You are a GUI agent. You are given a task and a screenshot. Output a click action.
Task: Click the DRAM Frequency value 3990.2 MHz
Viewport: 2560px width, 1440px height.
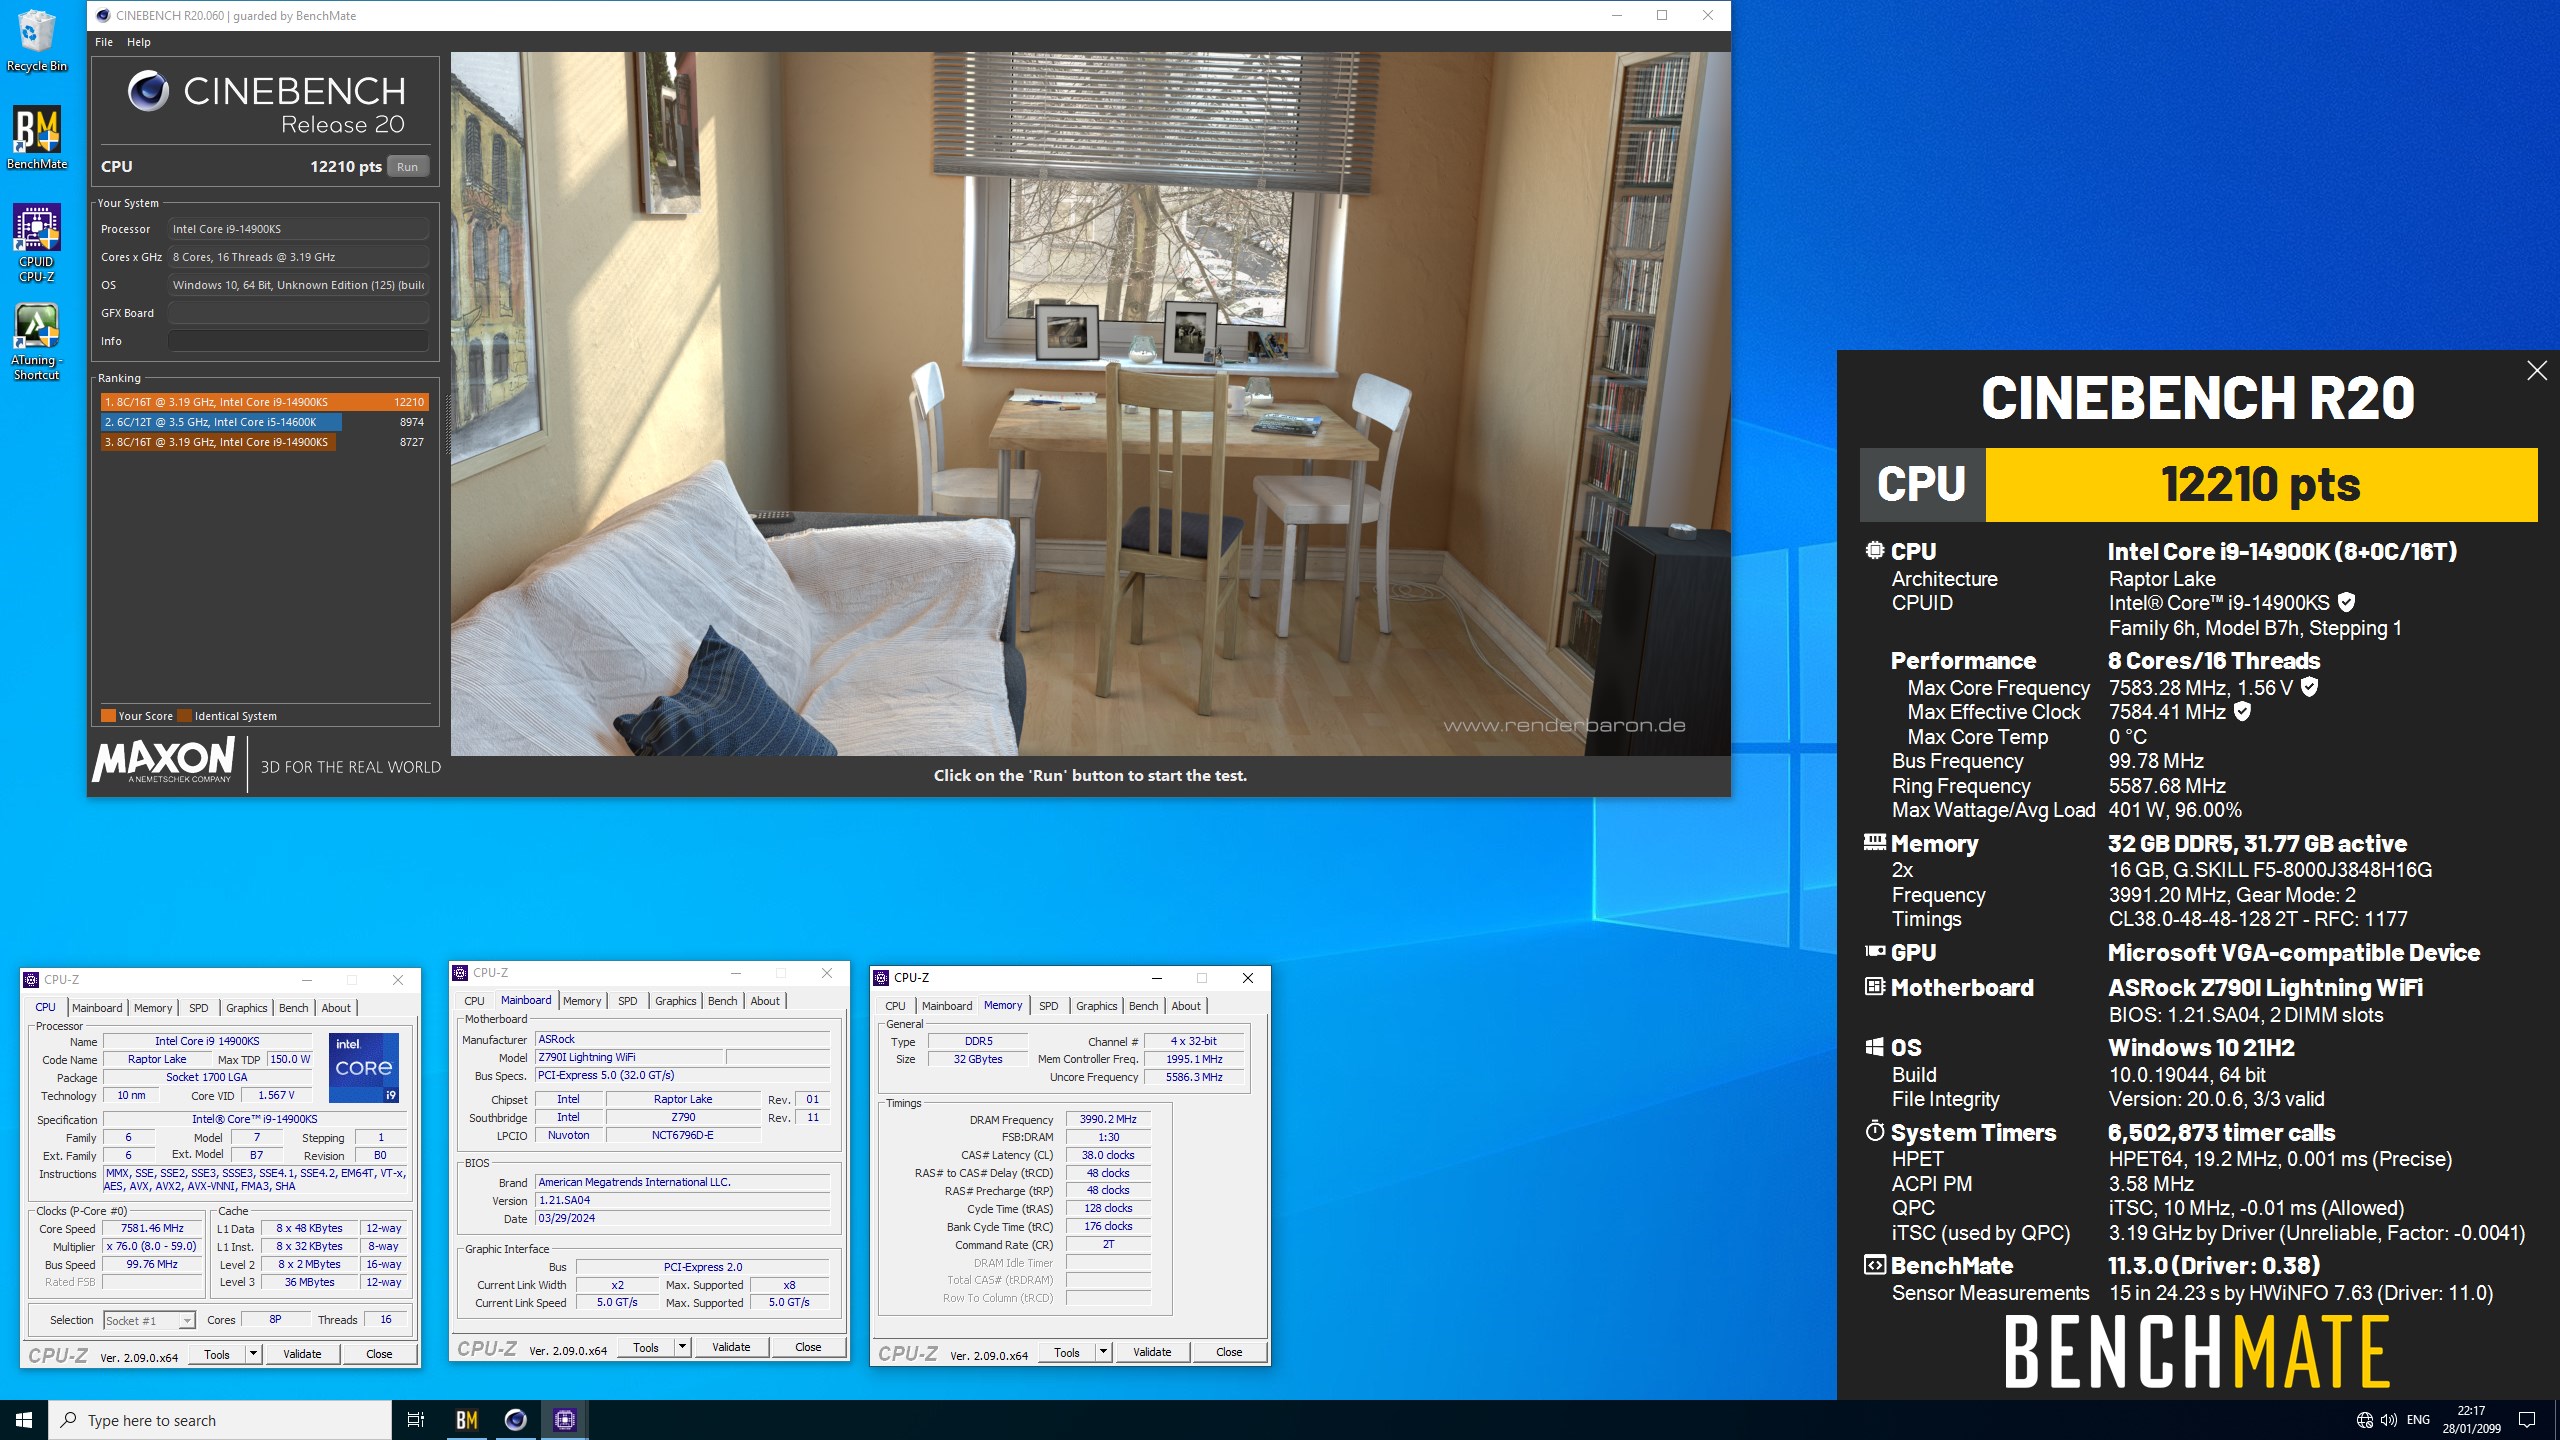pos(1108,1119)
